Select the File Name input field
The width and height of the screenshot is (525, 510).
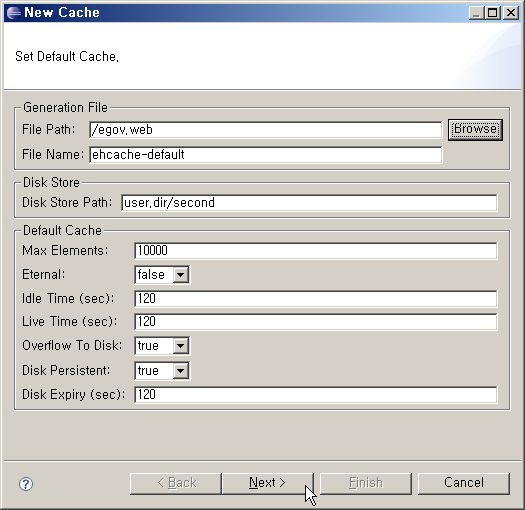pyautogui.click(x=266, y=155)
